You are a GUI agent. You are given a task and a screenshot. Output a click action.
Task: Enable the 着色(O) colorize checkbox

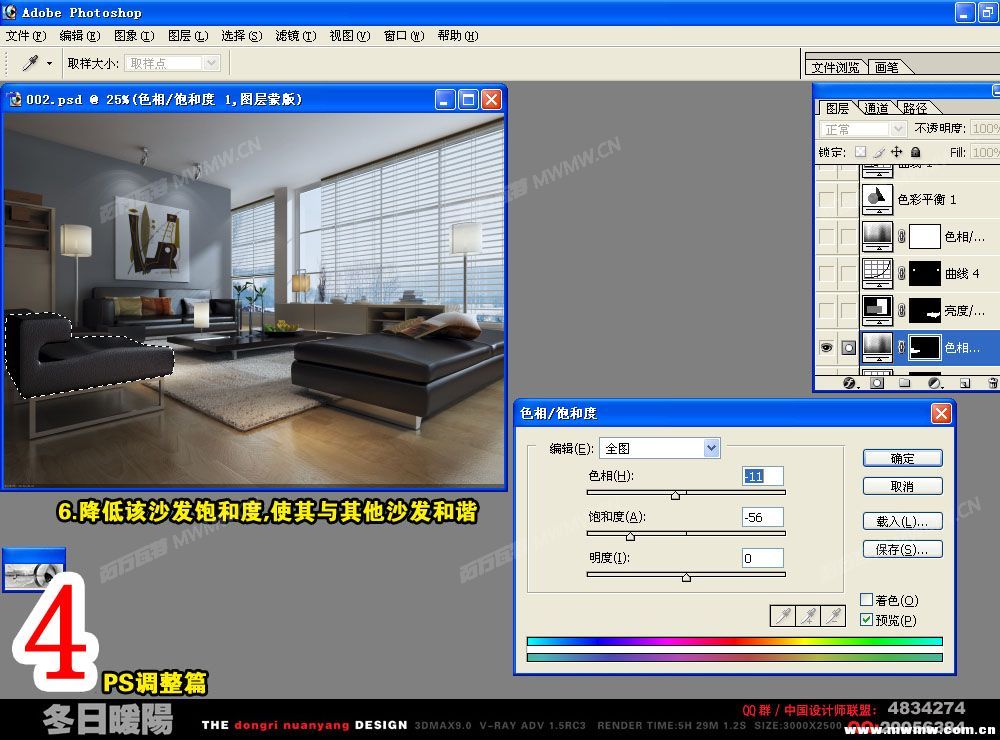coord(866,600)
